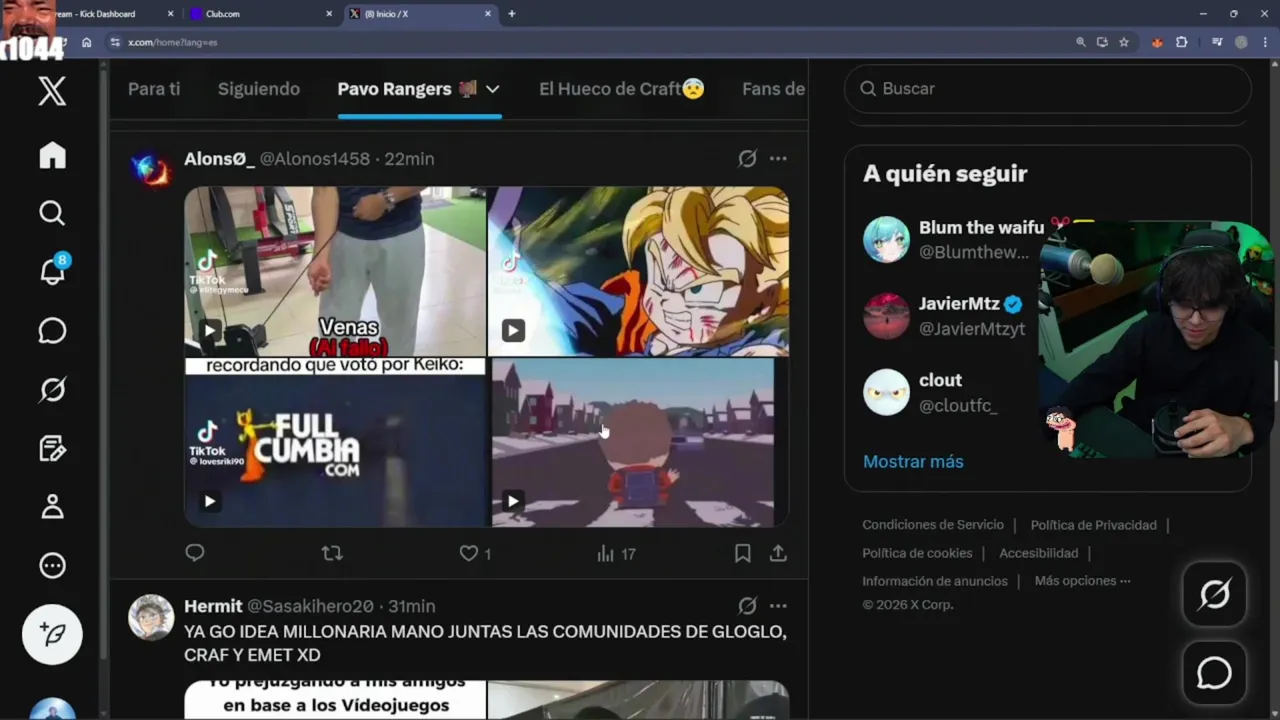This screenshot has height=720, width=1280.
Task: Open Hermit profile avatar
Action: (151, 617)
